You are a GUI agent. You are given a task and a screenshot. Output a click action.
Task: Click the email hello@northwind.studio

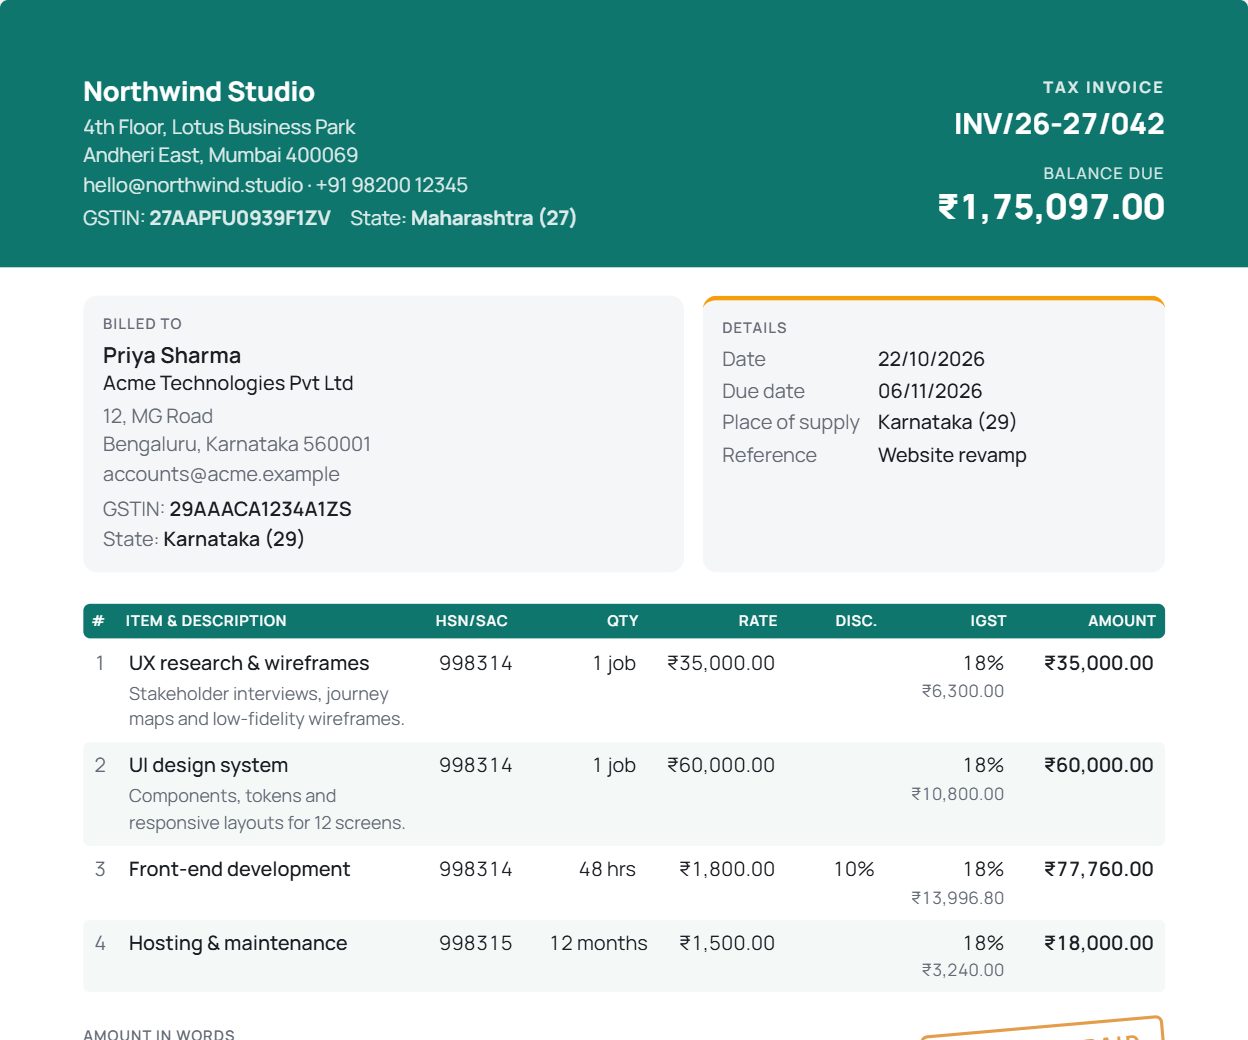[193, 185]
